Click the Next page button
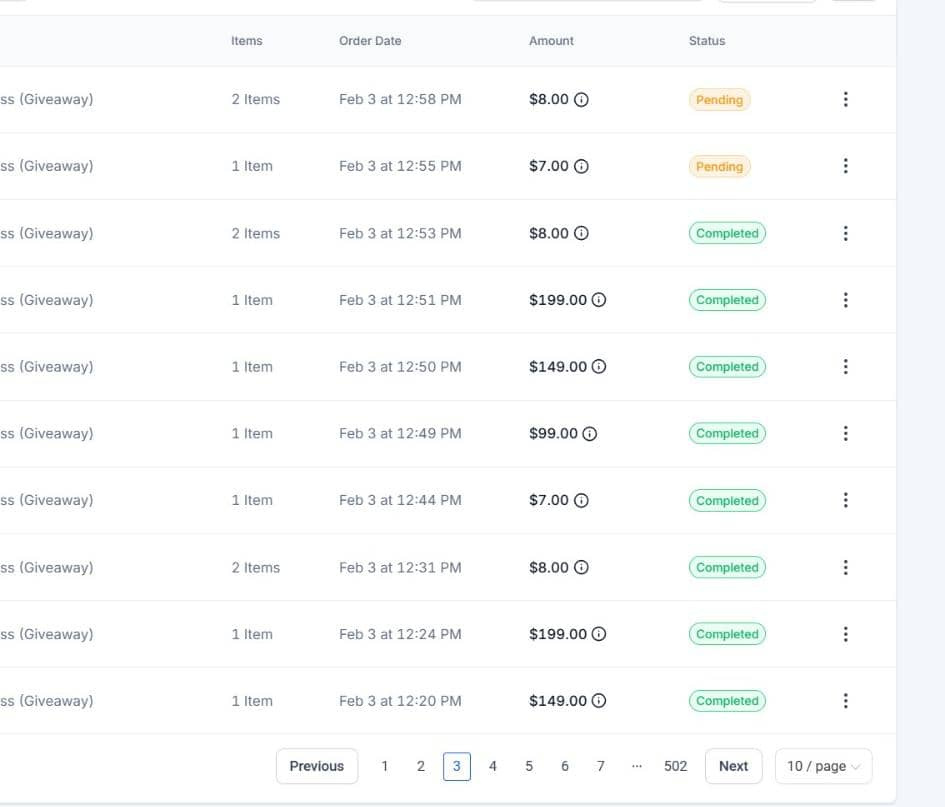 pos(733,766)
